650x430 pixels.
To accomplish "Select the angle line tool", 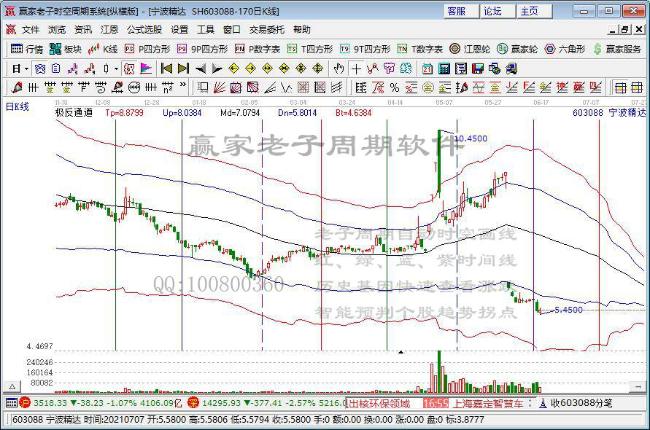I will (270, 87).
